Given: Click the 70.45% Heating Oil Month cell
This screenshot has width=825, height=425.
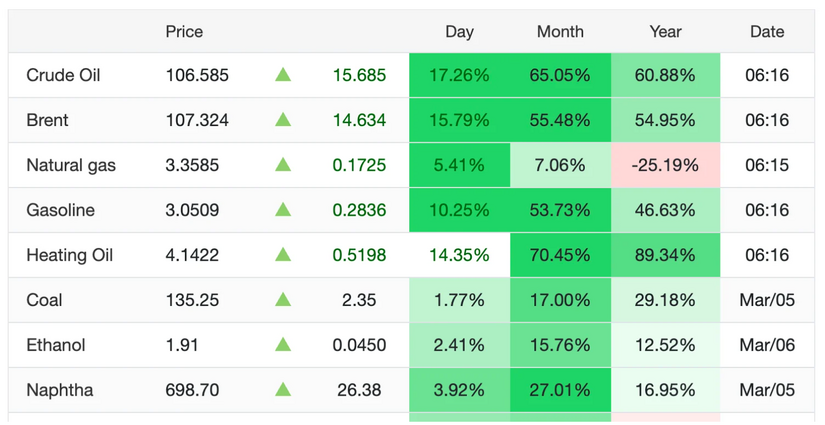Looking at the screenshot, I should 560,255.
